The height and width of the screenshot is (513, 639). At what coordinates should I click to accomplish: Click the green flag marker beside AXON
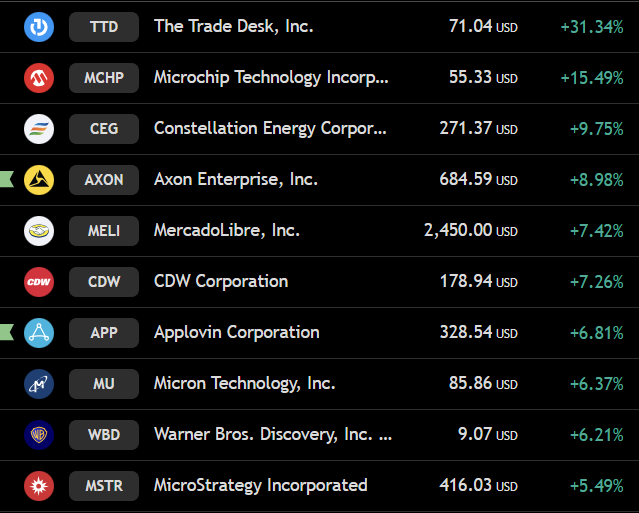7,180
